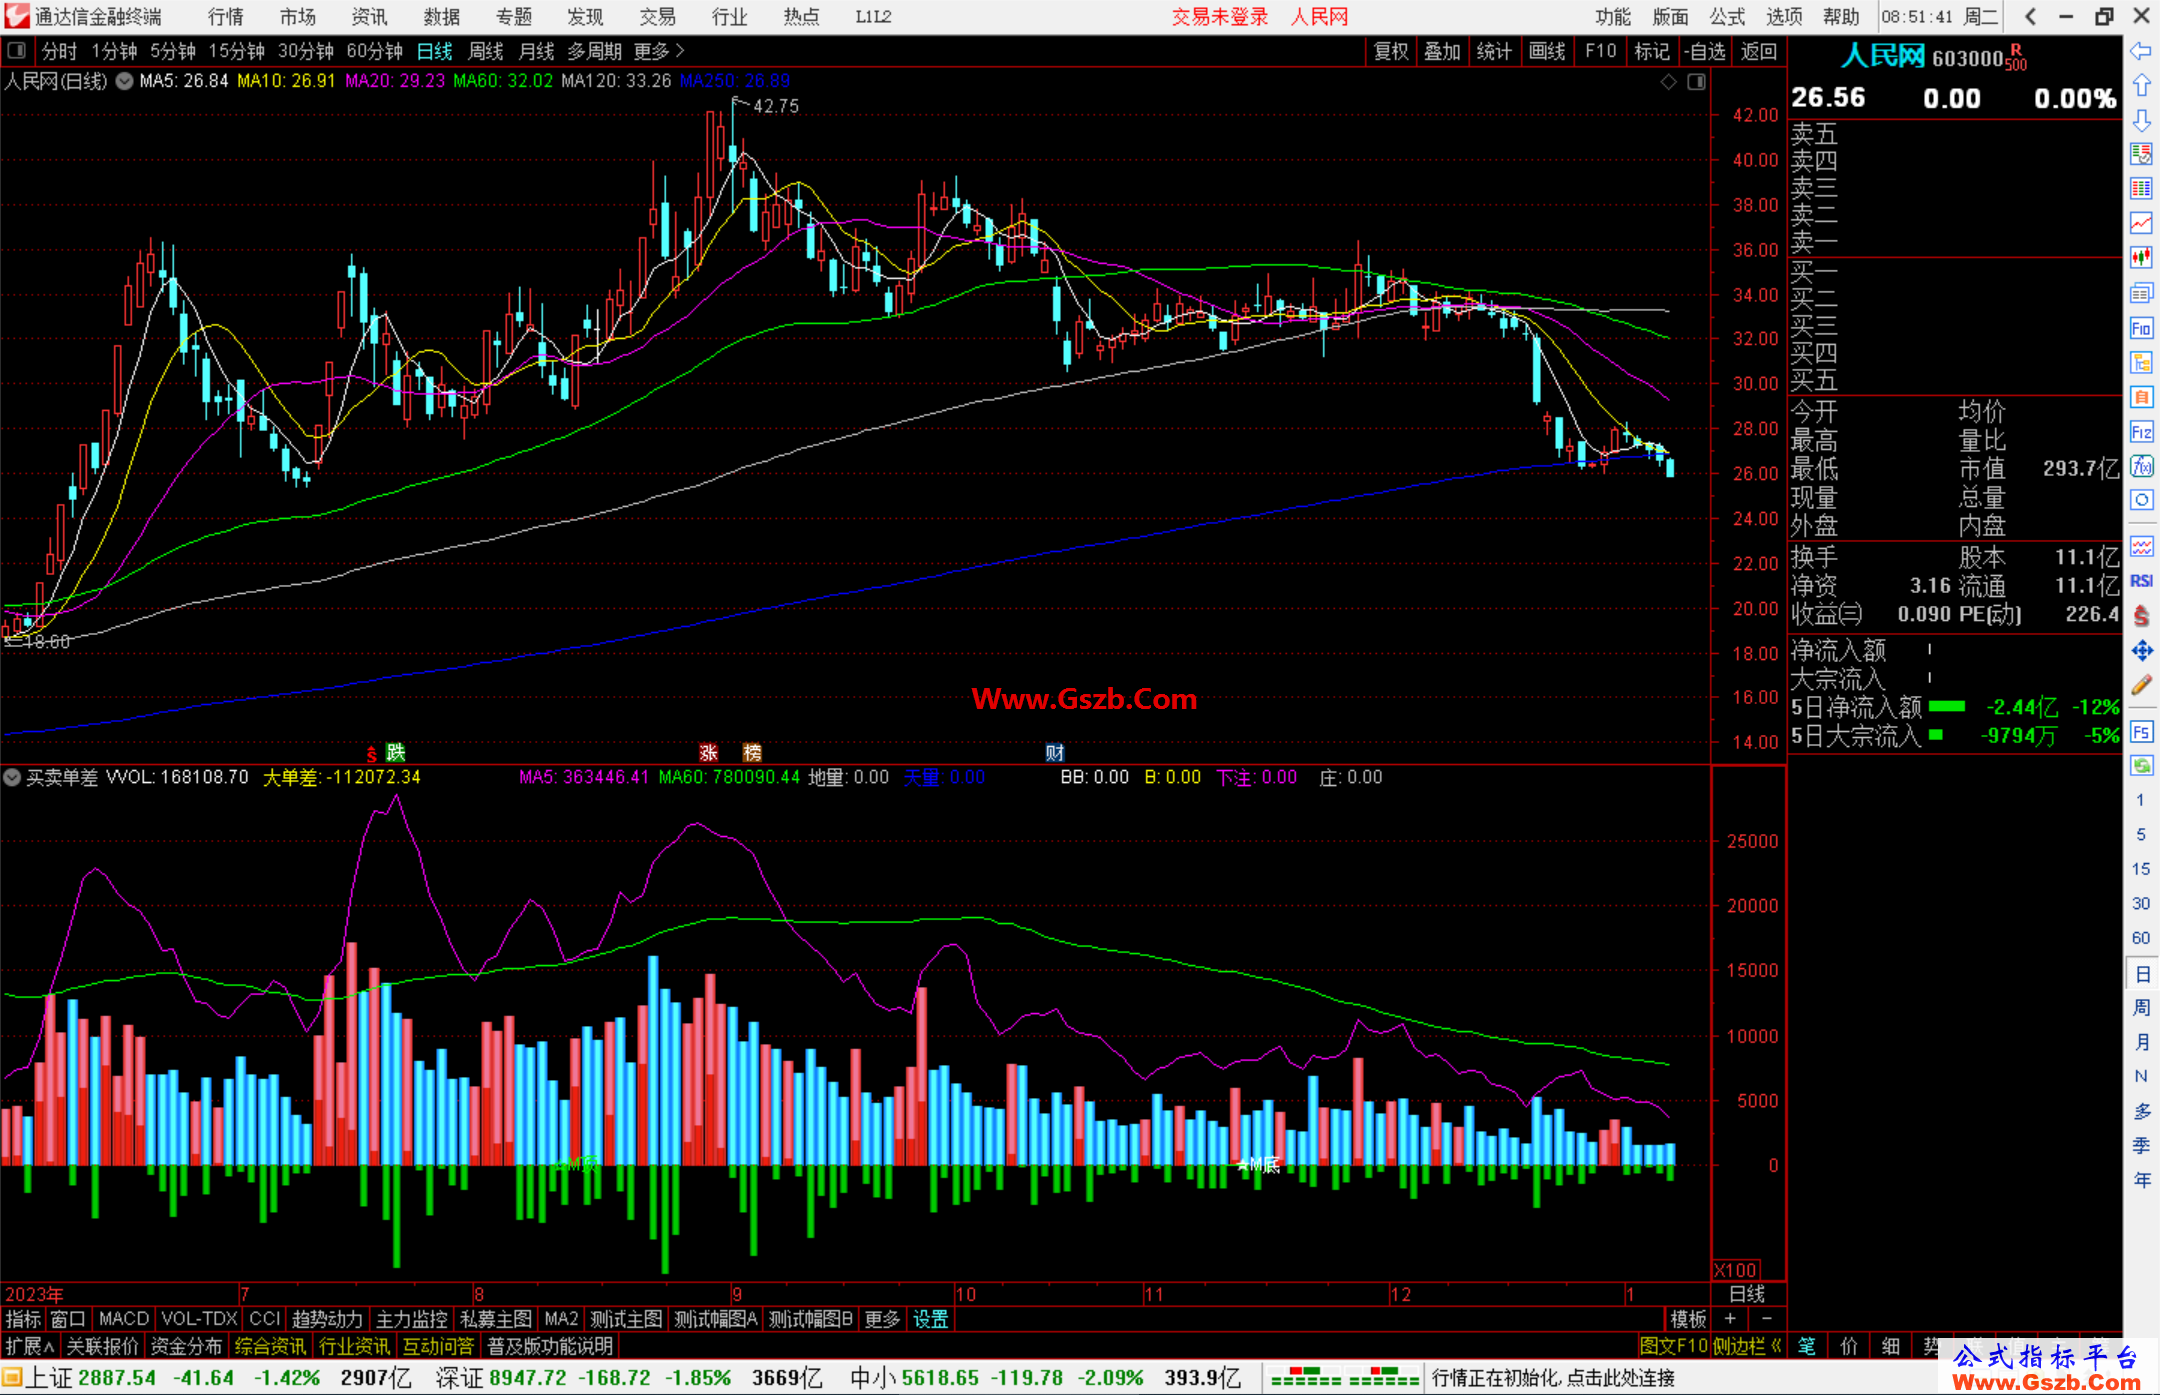Click the 返回 button
Image resolution: width=2160 pixels, height=1395 pixels.
1758,51
